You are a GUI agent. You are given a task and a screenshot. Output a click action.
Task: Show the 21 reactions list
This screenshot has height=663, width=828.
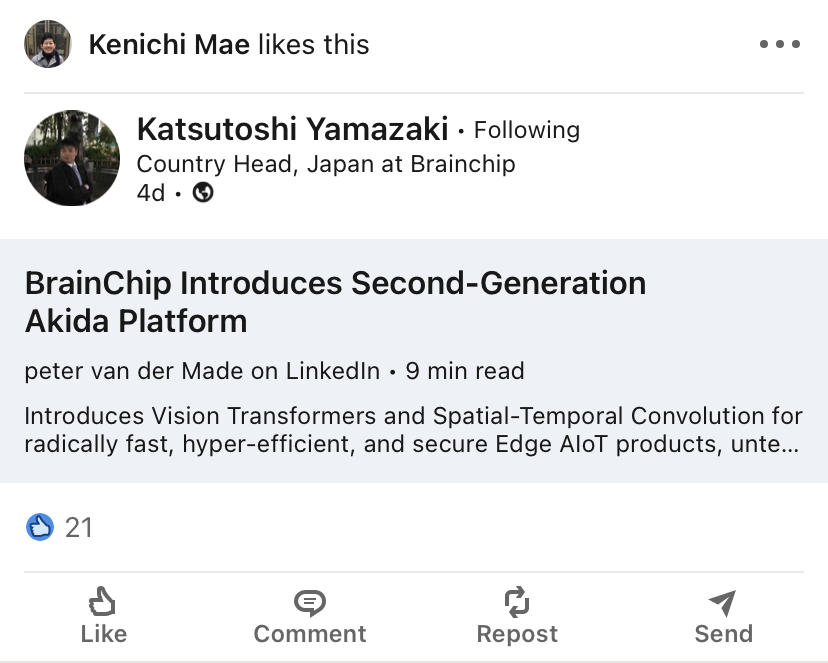click(78, 527)
